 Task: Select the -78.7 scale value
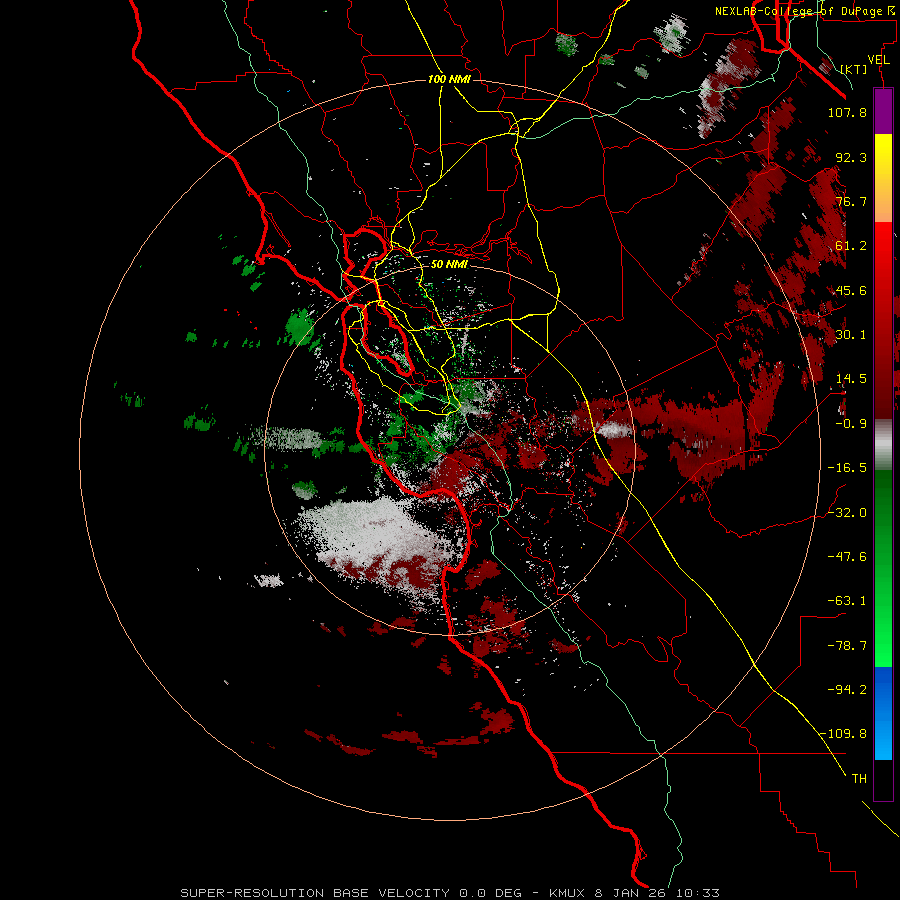click(847, 646)
